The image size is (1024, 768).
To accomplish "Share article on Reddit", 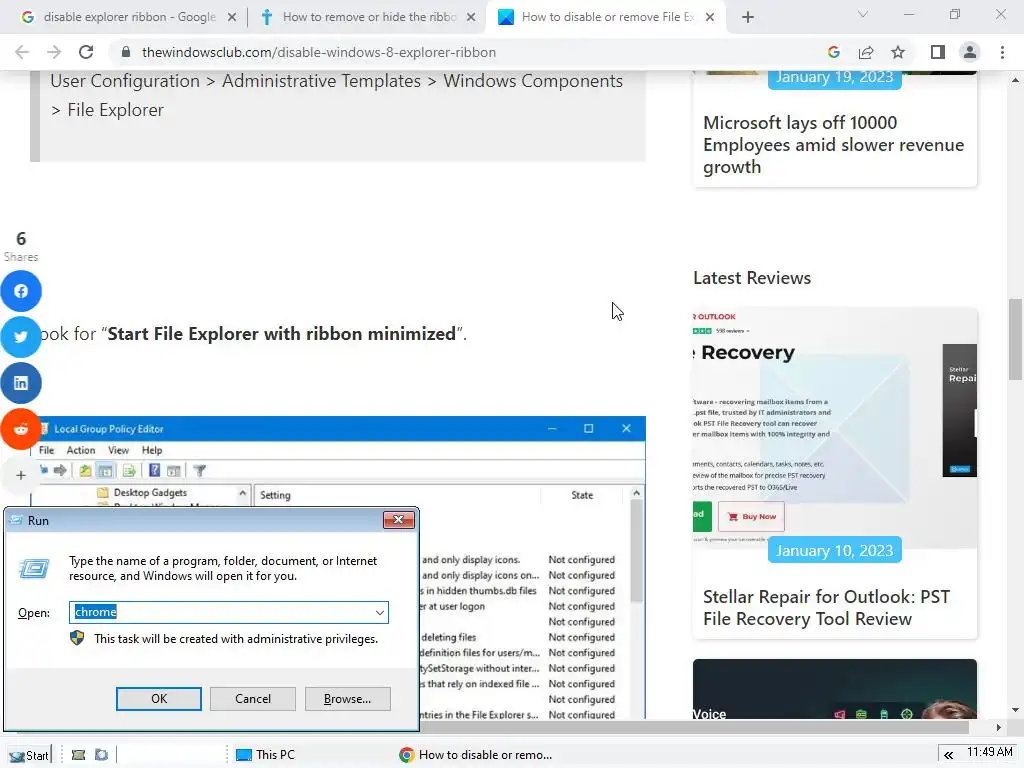I will [21, 429].
